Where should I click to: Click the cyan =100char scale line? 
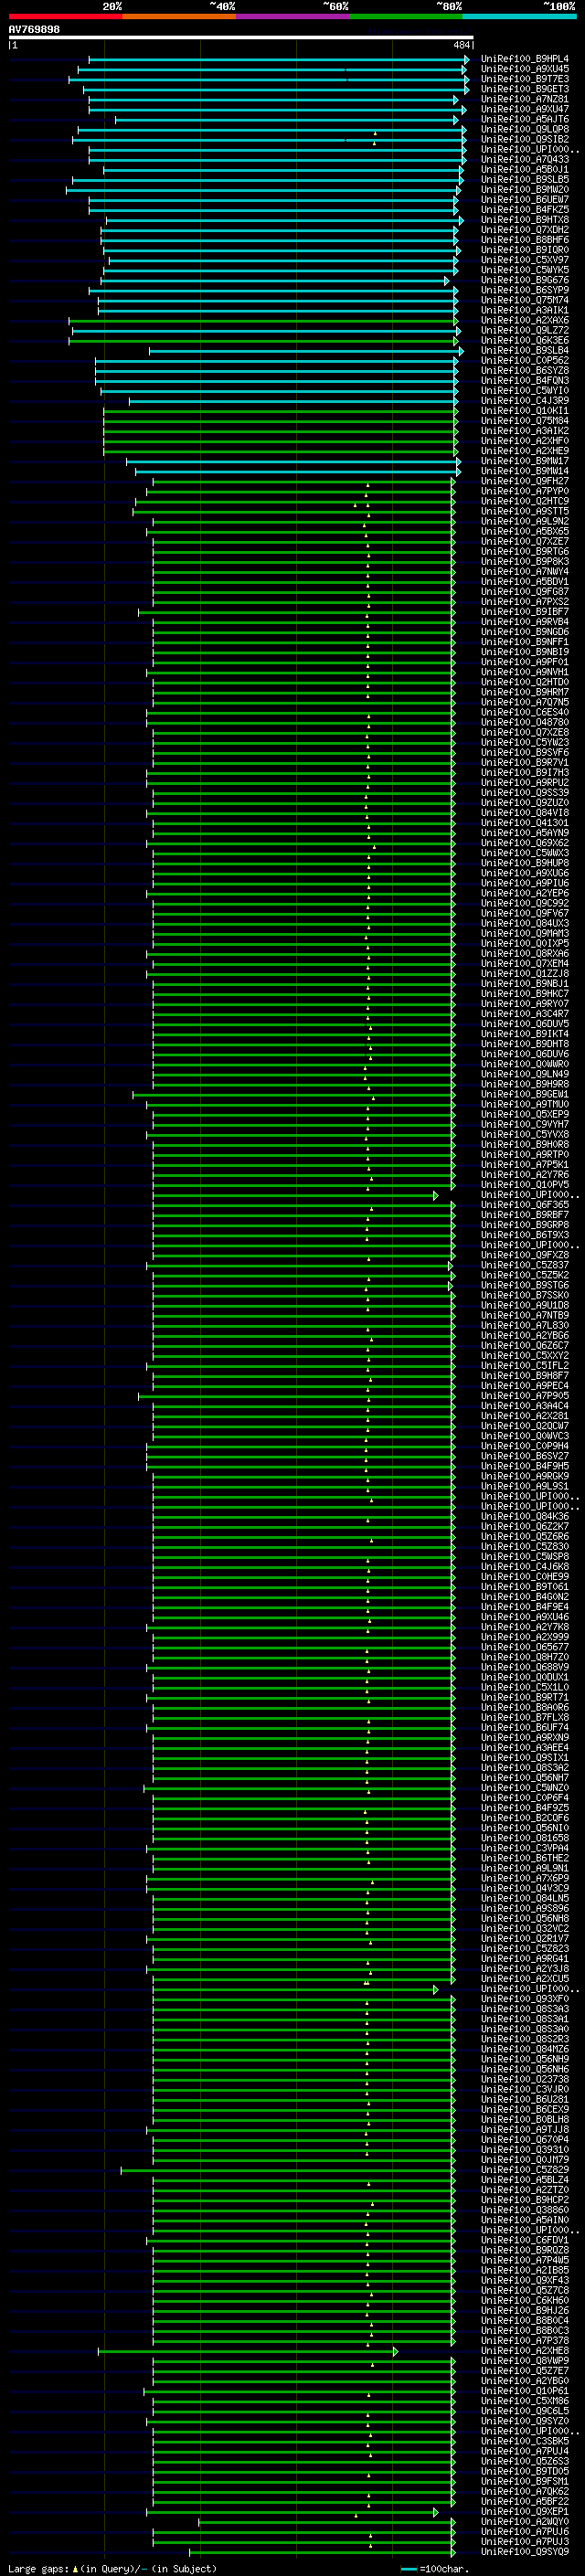[x=408, y=2569]
